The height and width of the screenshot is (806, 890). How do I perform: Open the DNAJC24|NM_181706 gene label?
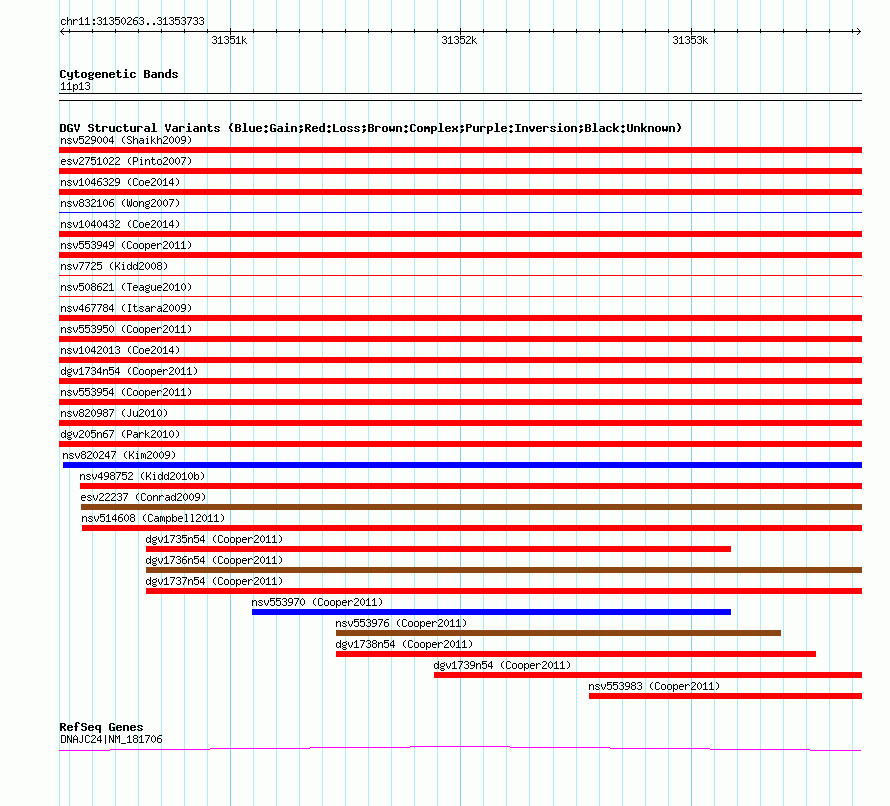[111, 739]
